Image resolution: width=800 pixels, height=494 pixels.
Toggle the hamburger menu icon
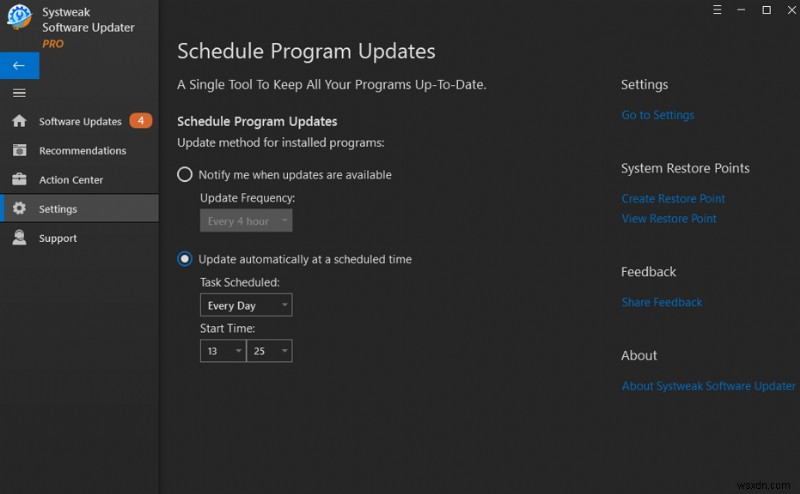point(19,93)
